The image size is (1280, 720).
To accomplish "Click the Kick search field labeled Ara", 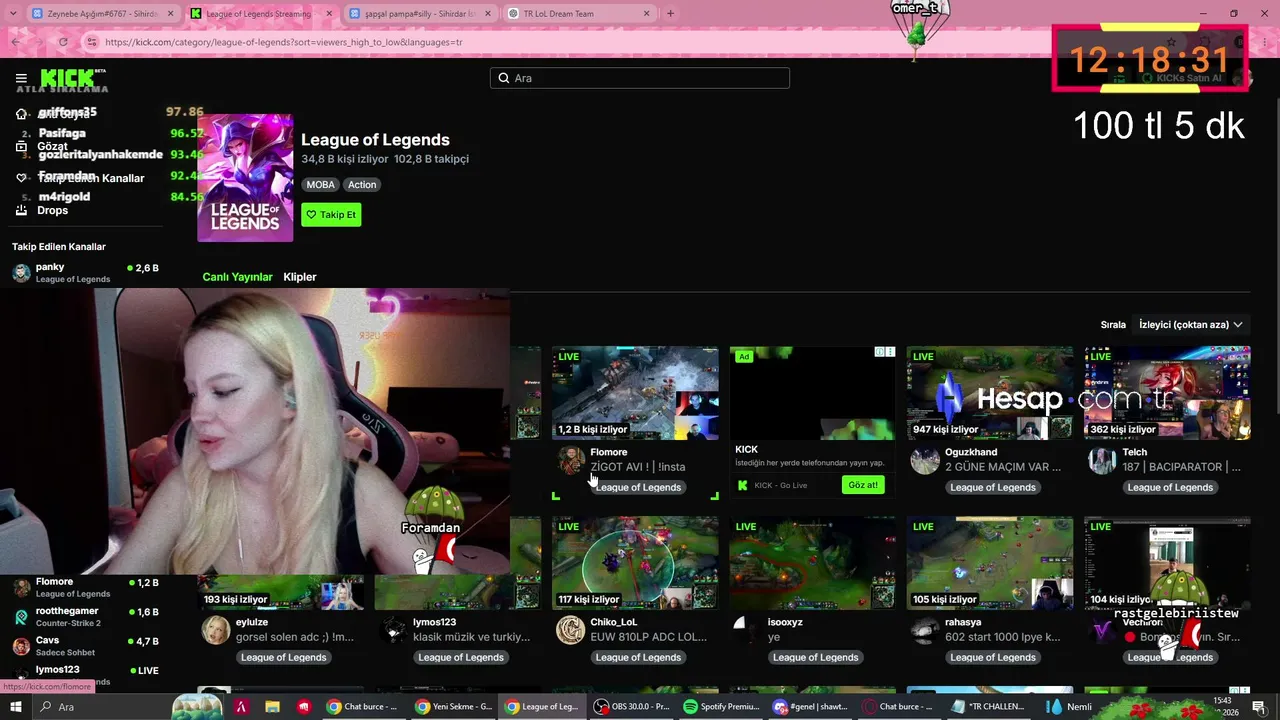I will coord(640,78).
